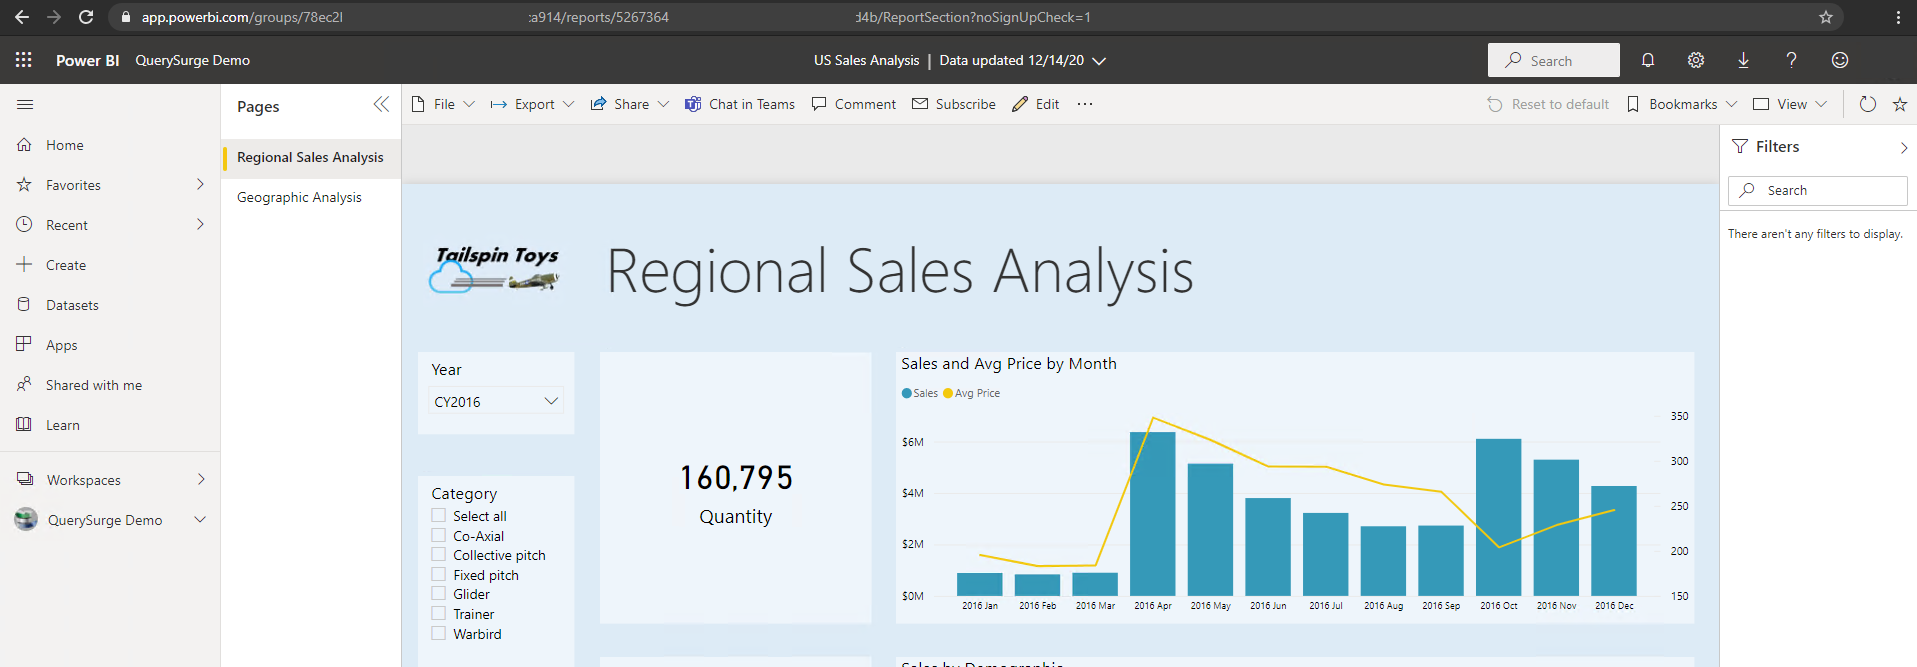Add report to favorites star
Viewport: 1917px width, 667px height.
[1900, 104]
